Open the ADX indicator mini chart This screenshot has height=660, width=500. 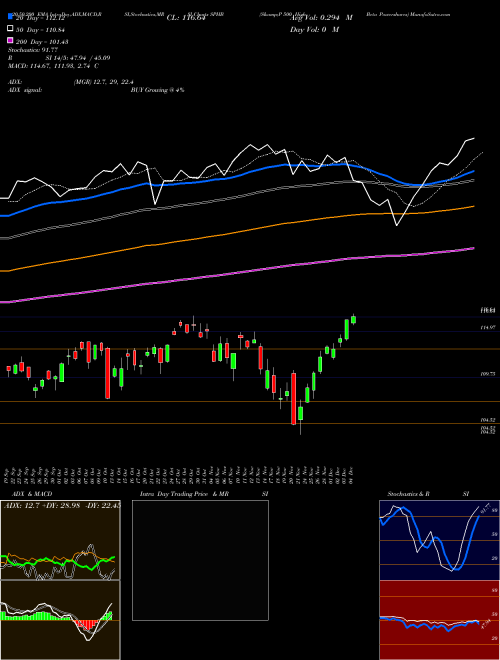click(60, 540)
